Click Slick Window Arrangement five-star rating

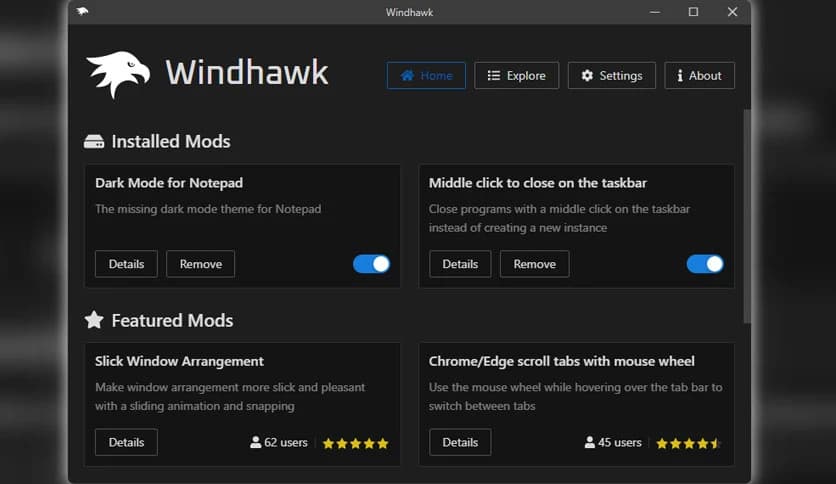point(356,443)
